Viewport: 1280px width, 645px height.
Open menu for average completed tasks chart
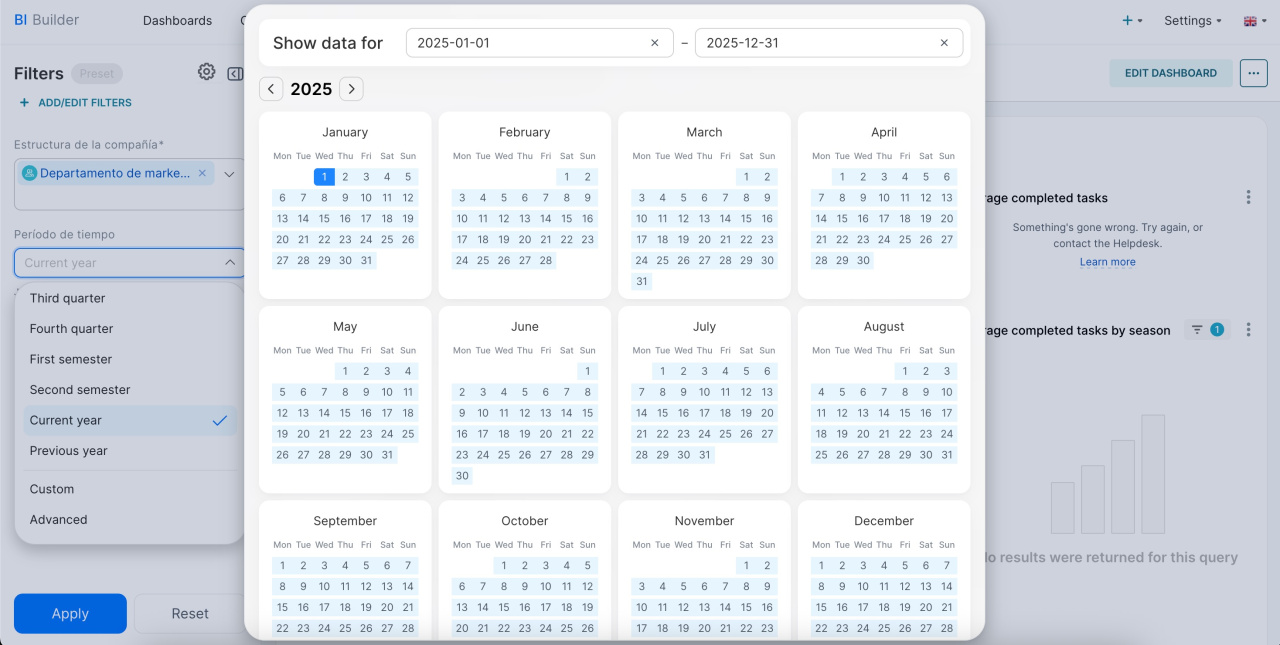(x=1248, y=198)
